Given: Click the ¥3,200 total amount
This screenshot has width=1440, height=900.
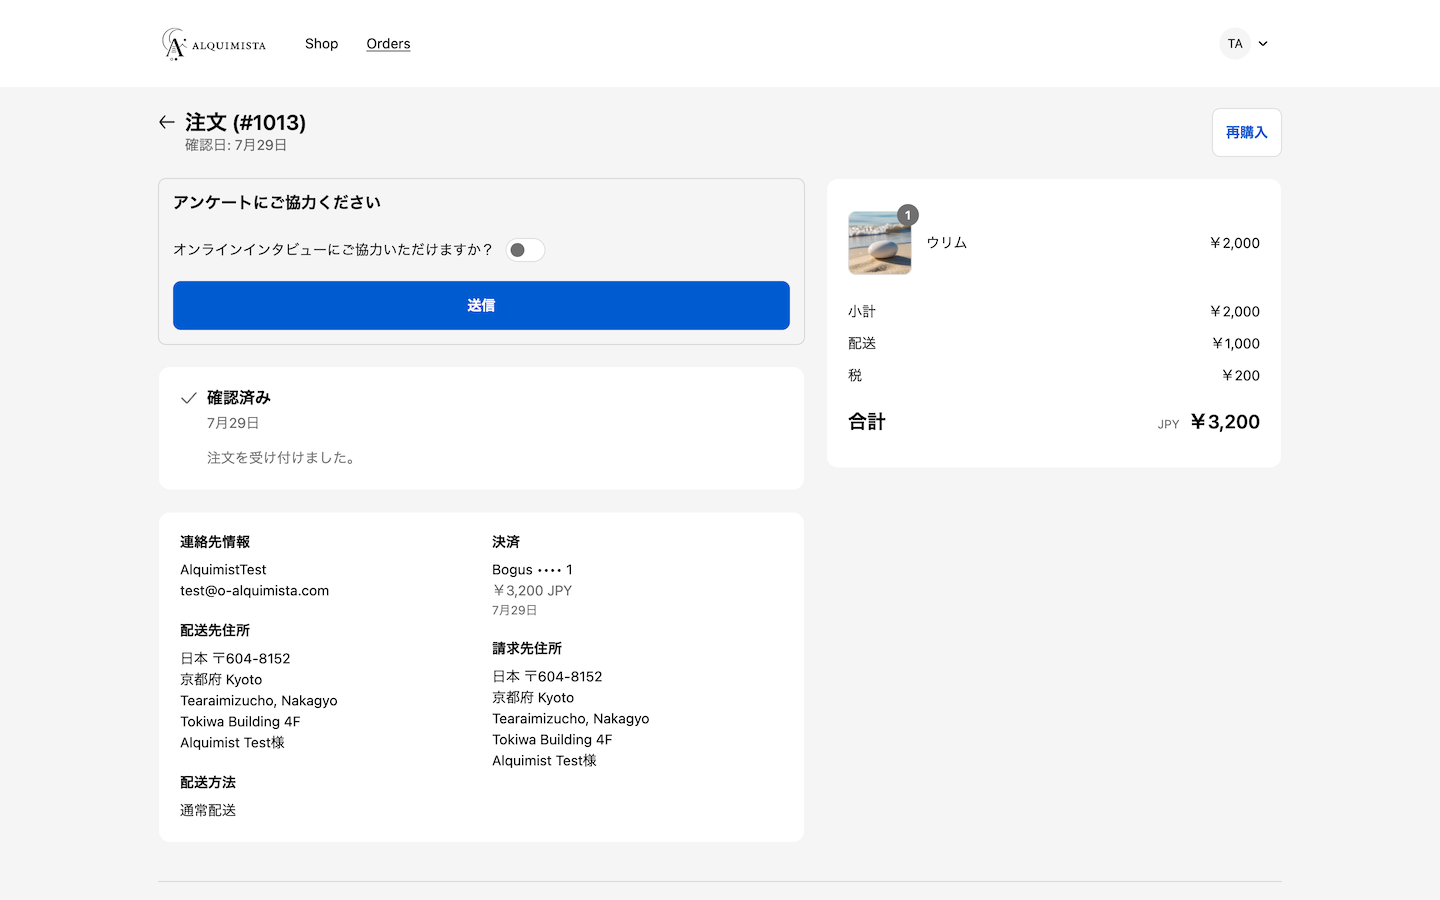Looking at the screenshot, I should click(x=1225, y=422).
